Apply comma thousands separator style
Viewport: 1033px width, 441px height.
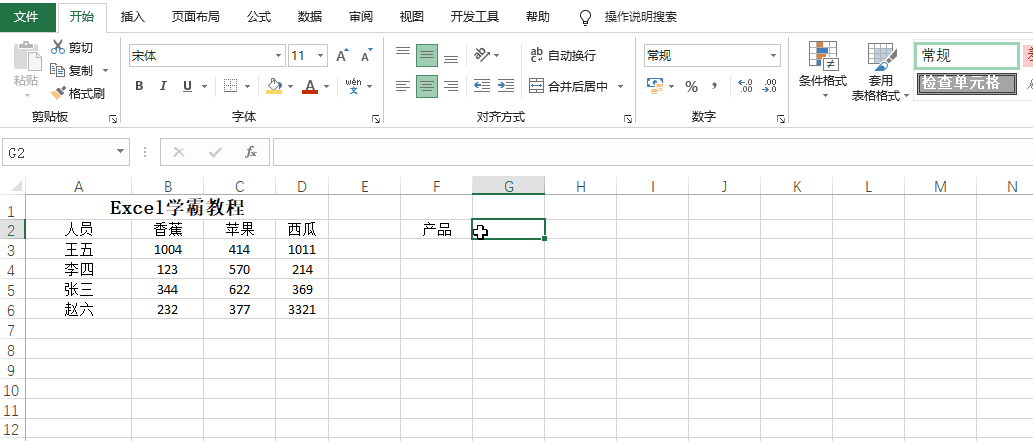(x=714, y=86)
